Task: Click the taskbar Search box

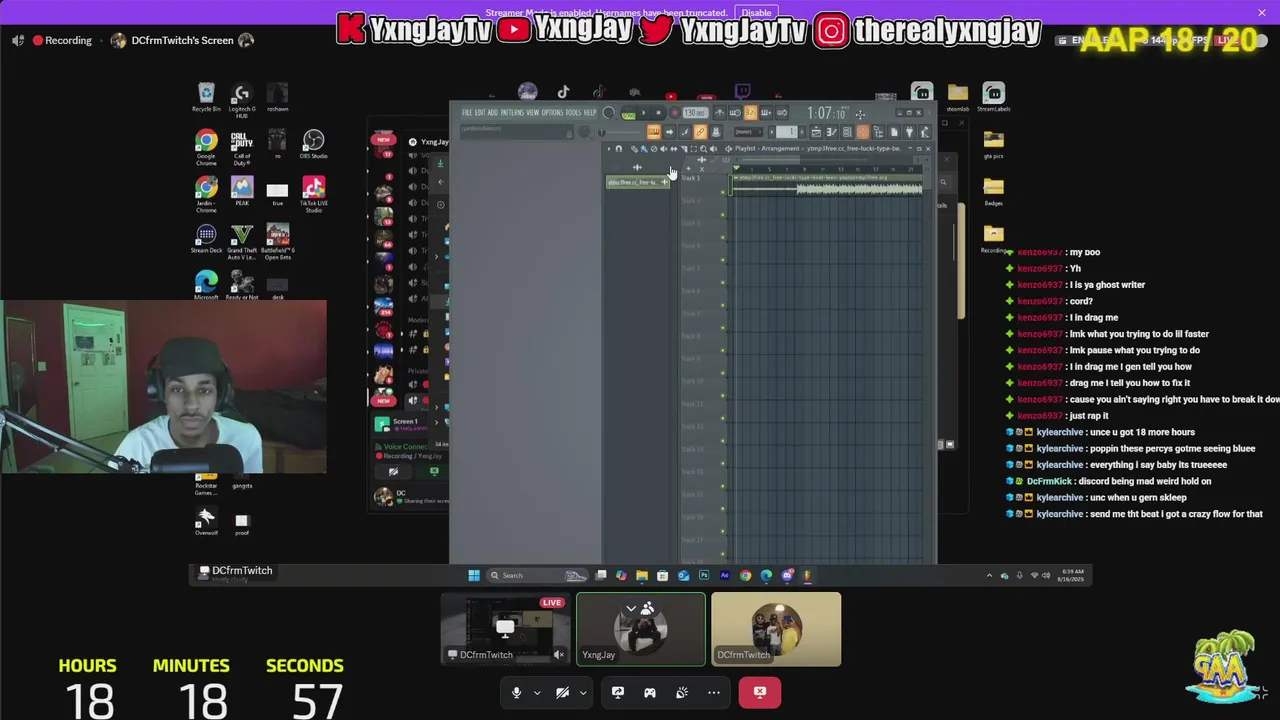Action: click(537, 575)
